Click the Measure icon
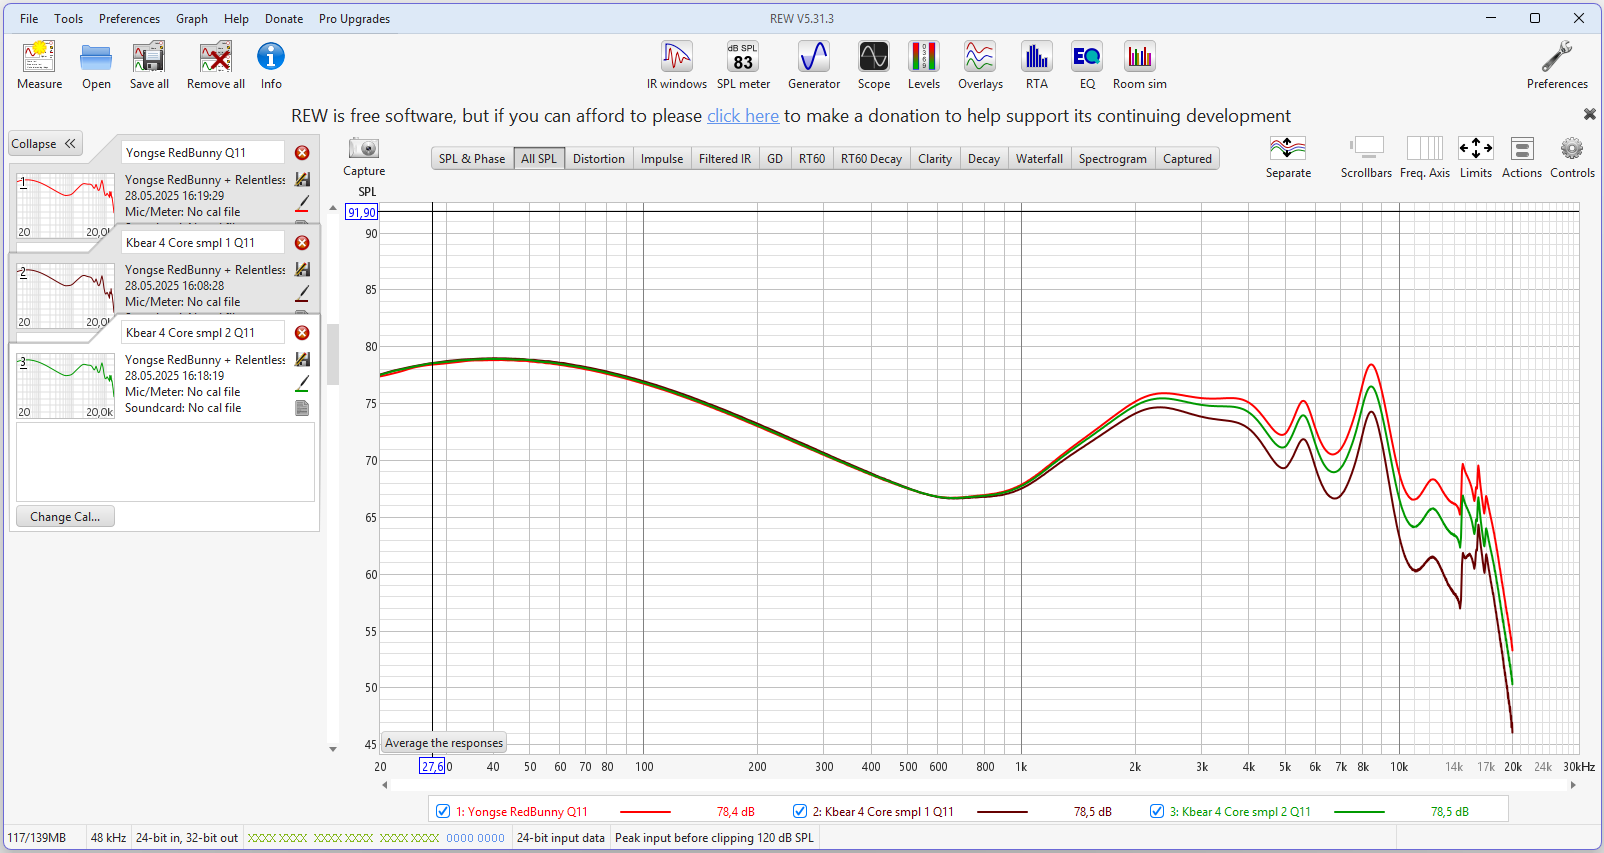This screenshot has width=1604, height=853. (x=39, y=66)
